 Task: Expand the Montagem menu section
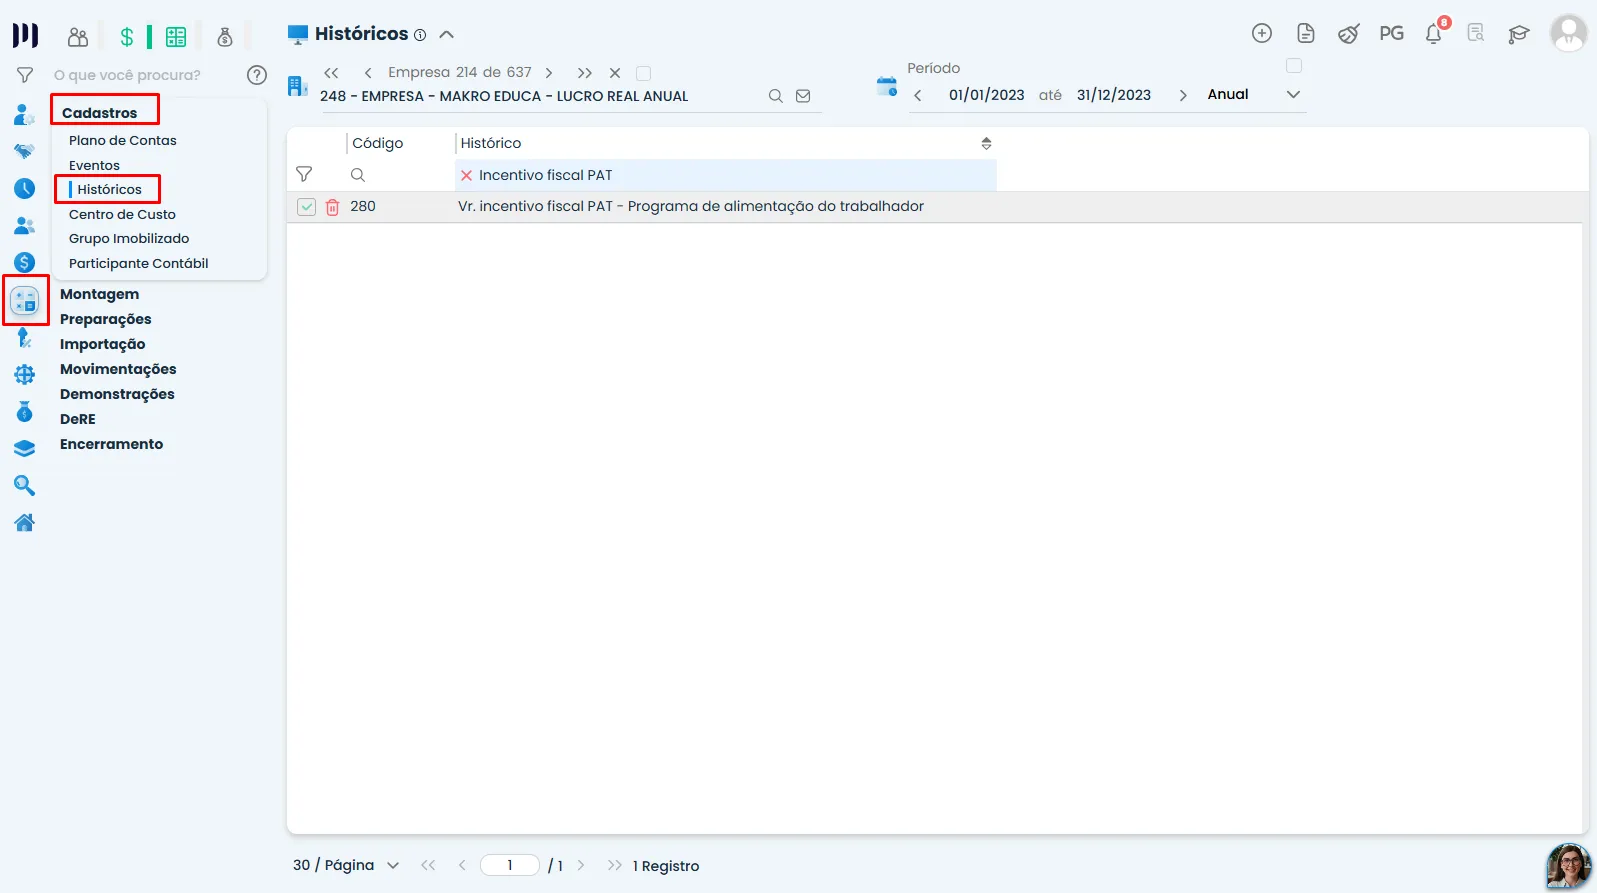pyautogui.click(x=100, y=294)
